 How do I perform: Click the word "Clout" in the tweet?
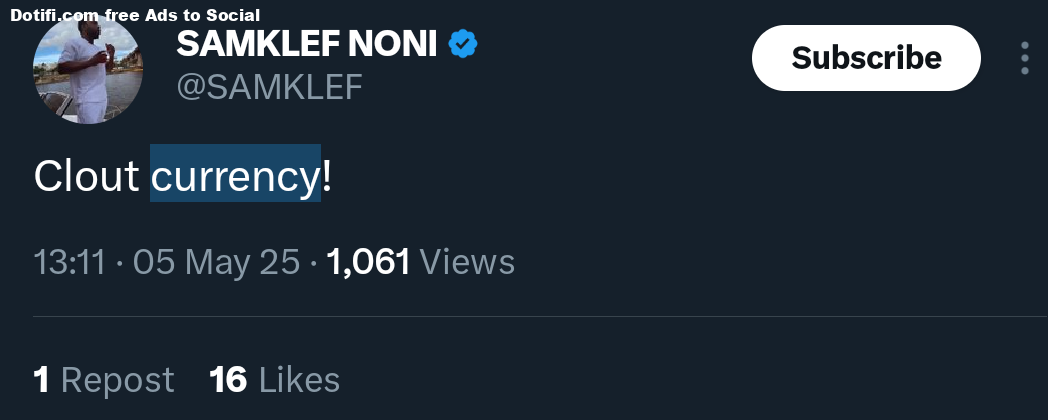click(x=86, y=176)
